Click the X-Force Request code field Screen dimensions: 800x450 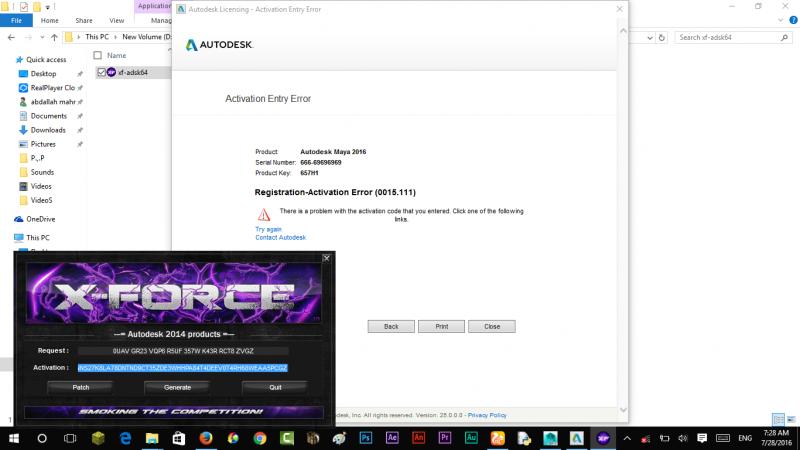pos(183,351)
